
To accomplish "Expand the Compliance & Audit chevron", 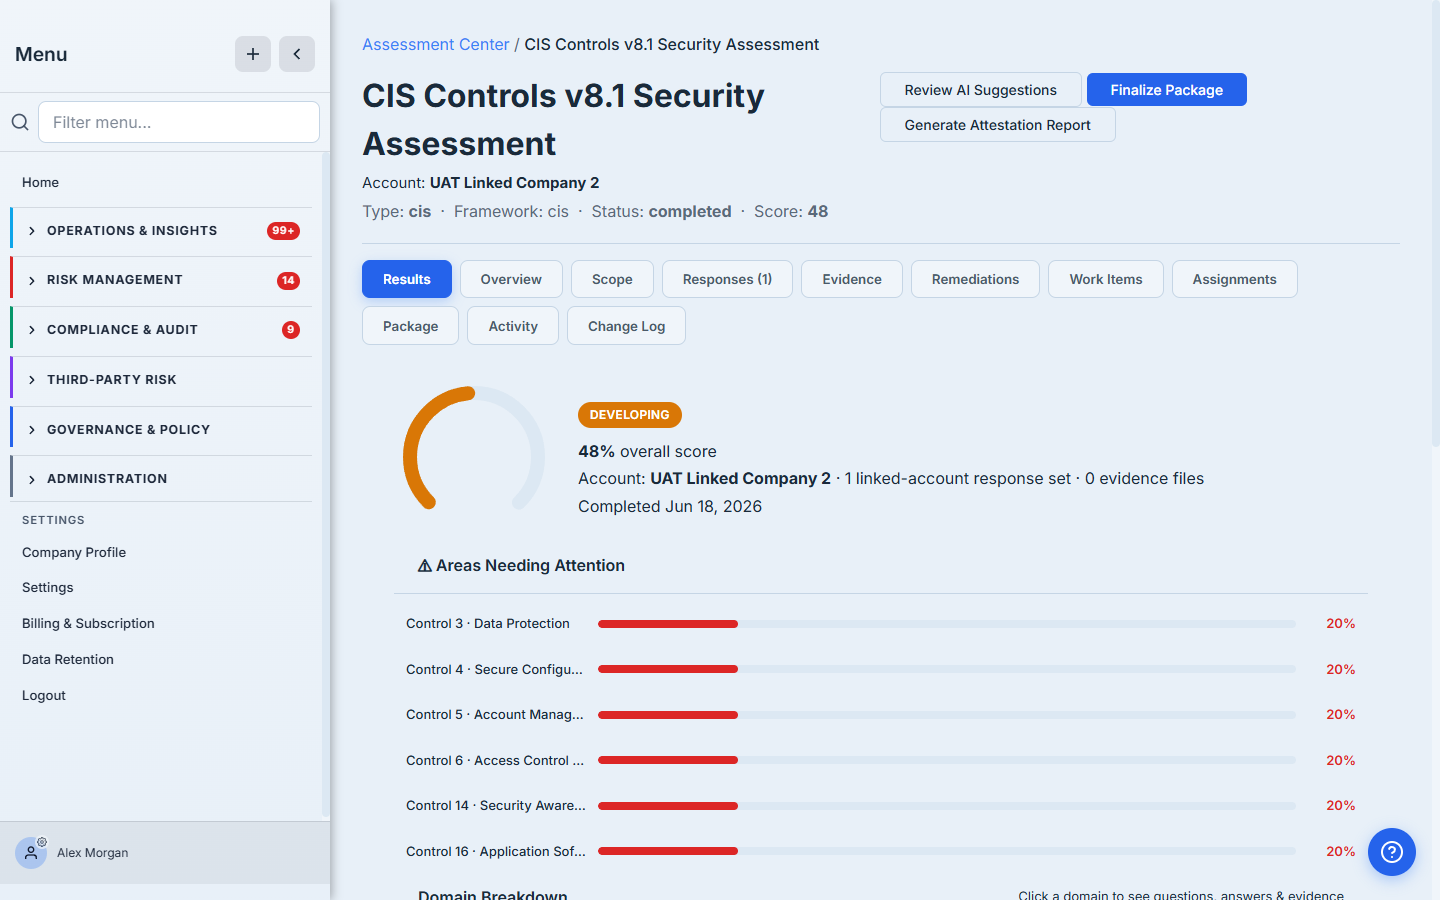I will coord(32,330).
